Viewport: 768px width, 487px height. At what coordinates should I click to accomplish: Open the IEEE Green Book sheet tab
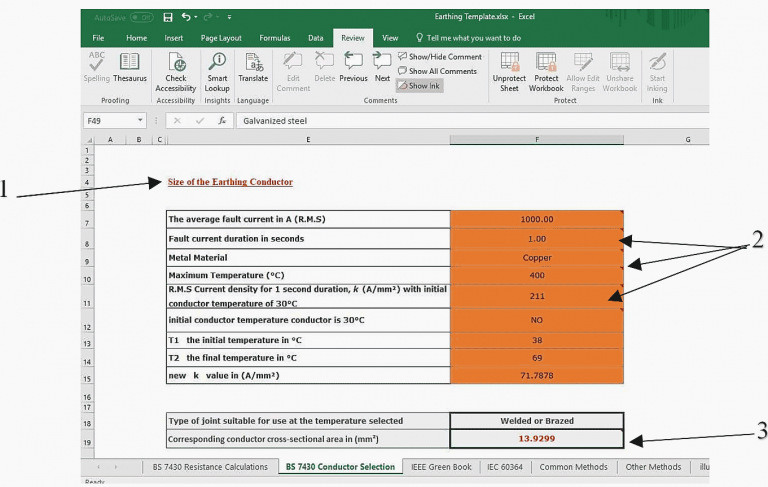(x=441, y=467)
